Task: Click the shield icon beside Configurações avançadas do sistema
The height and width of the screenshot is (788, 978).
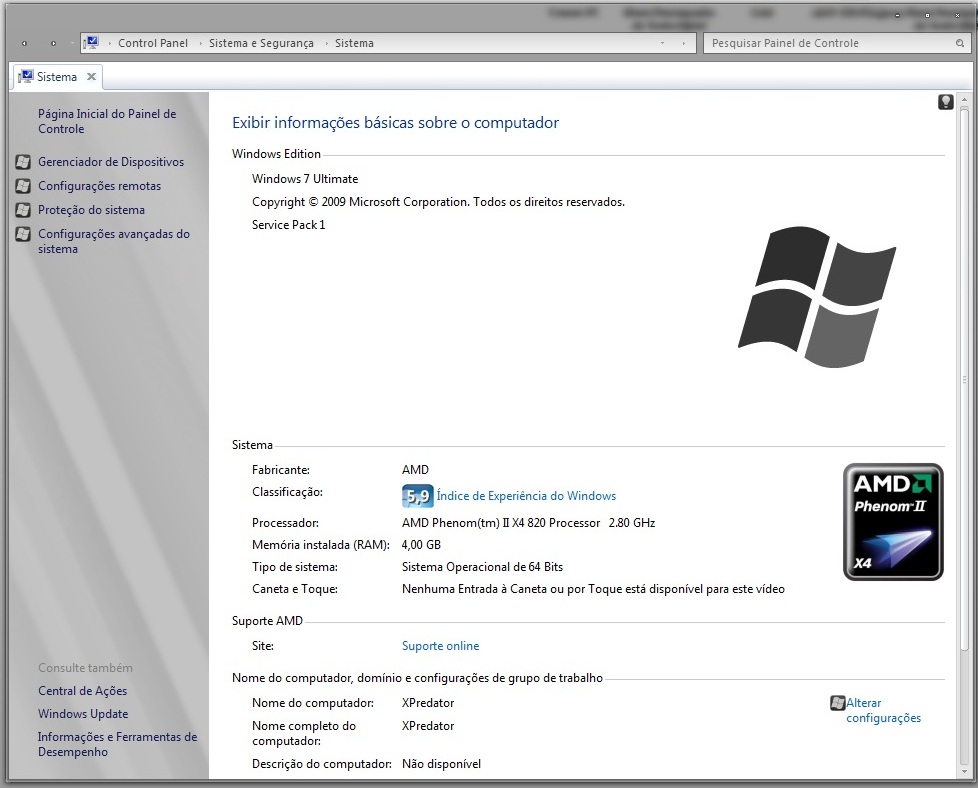Action: [23, 234]
